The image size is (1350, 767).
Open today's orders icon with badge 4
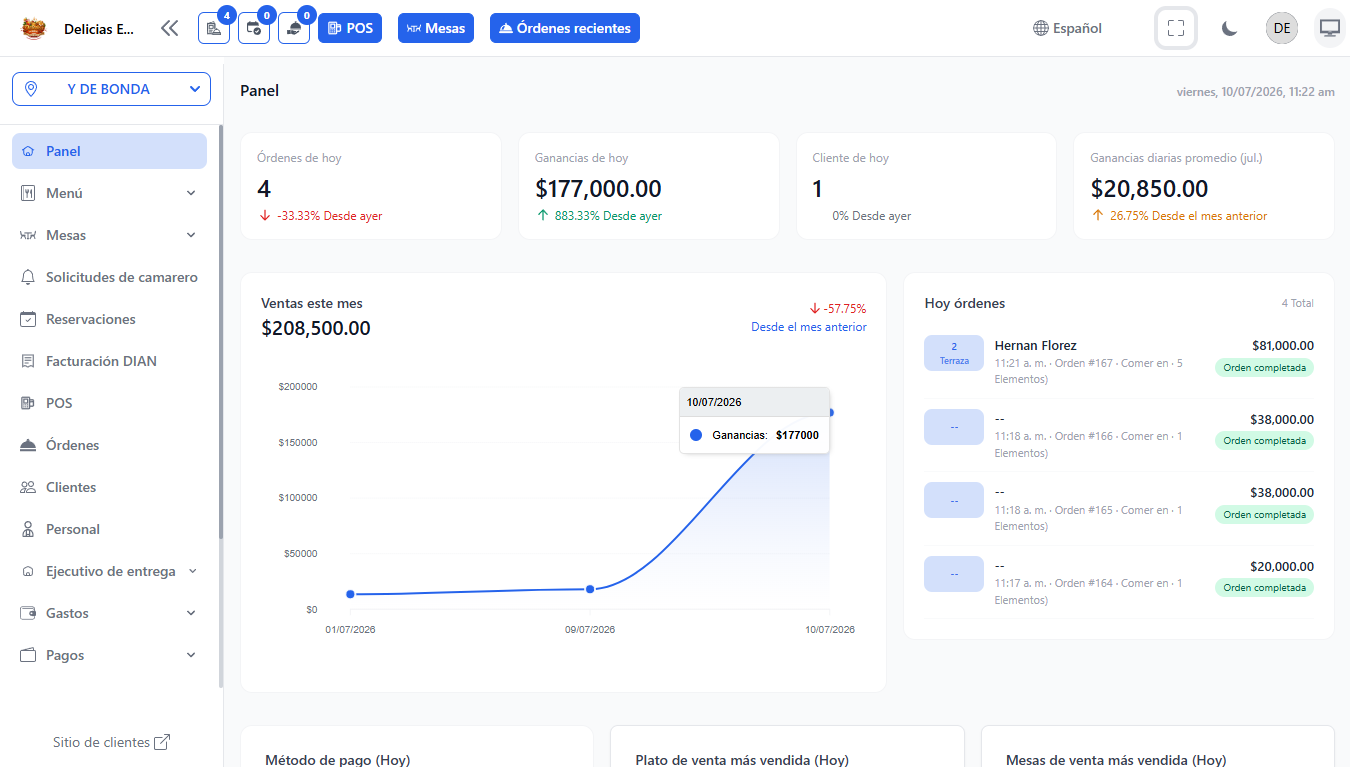[x=214, y=28]
